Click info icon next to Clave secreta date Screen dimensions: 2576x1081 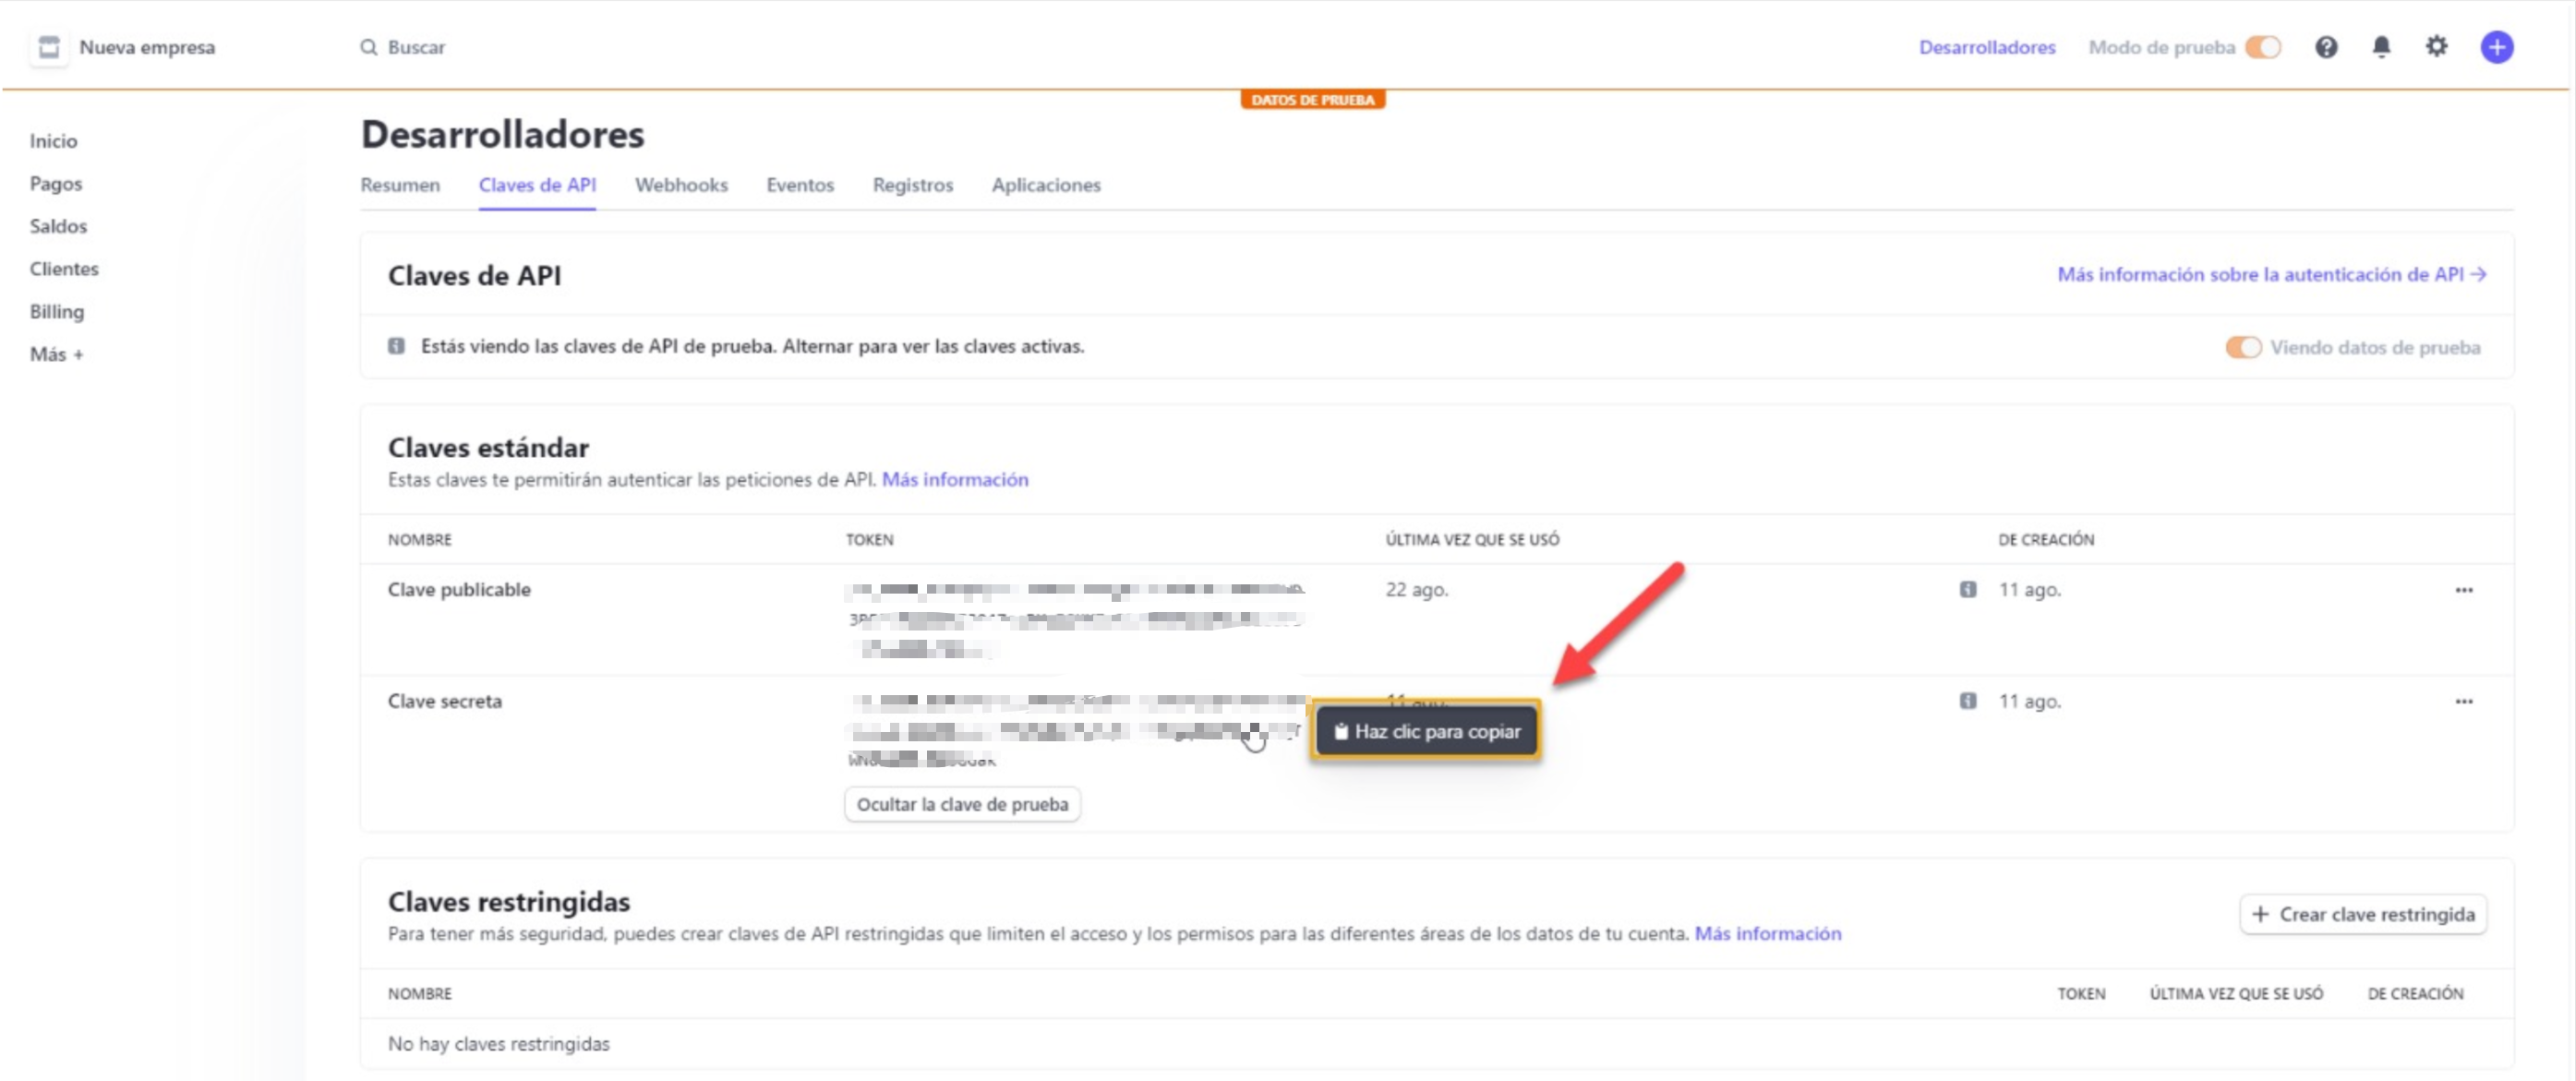click(1967, 701)
